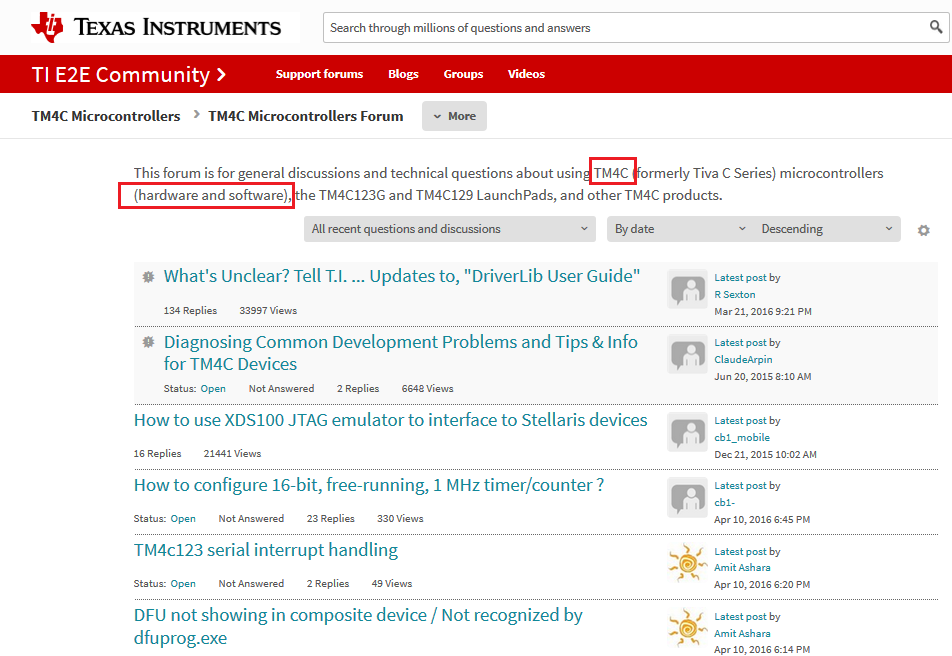952x656 pixels.
Task: Expand the More breadcrumb menu
Action: 454,116
